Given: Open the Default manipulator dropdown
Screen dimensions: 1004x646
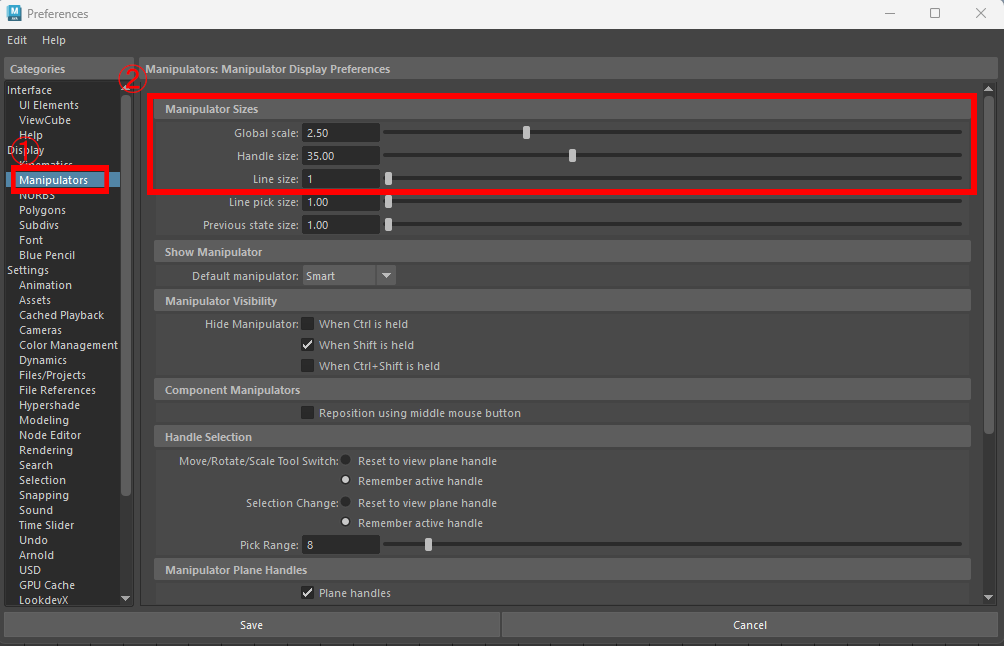Looking at the screenshot, I should pyautogui.click(x=386, y=276).
